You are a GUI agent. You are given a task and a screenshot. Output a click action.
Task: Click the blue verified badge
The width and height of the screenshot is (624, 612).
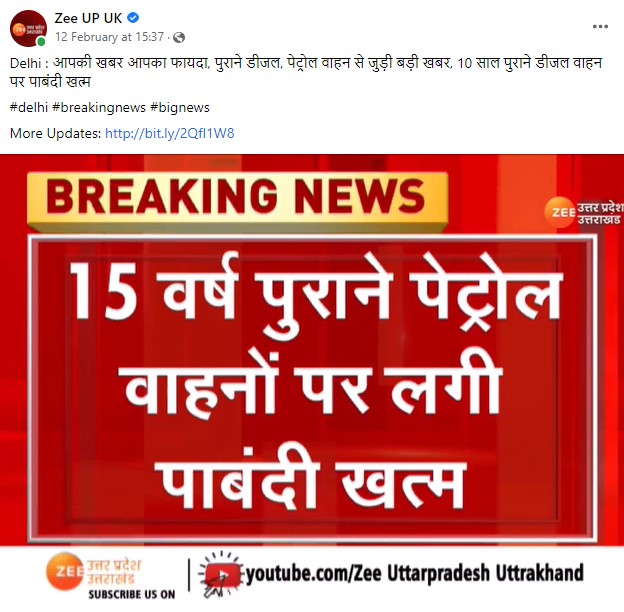pos(133,18)
